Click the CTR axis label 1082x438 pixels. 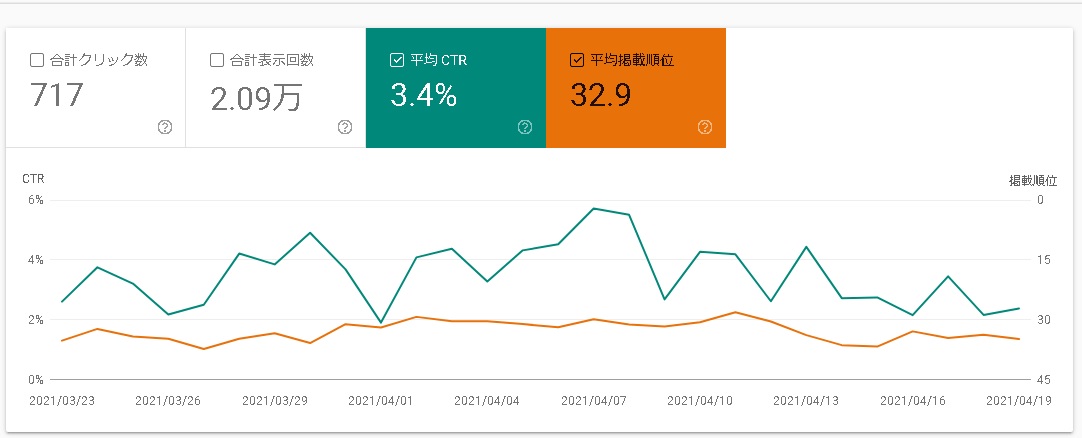(33, 179)
